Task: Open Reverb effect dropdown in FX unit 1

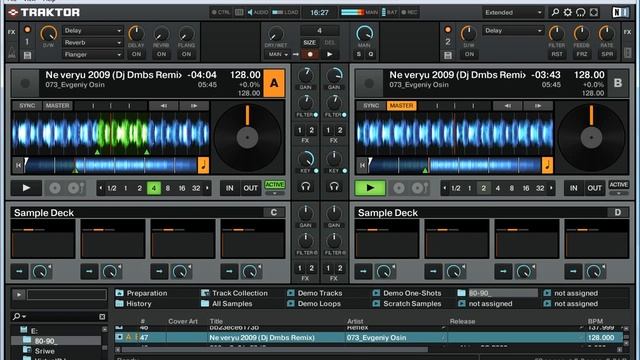Action: [x=92, y=42]
